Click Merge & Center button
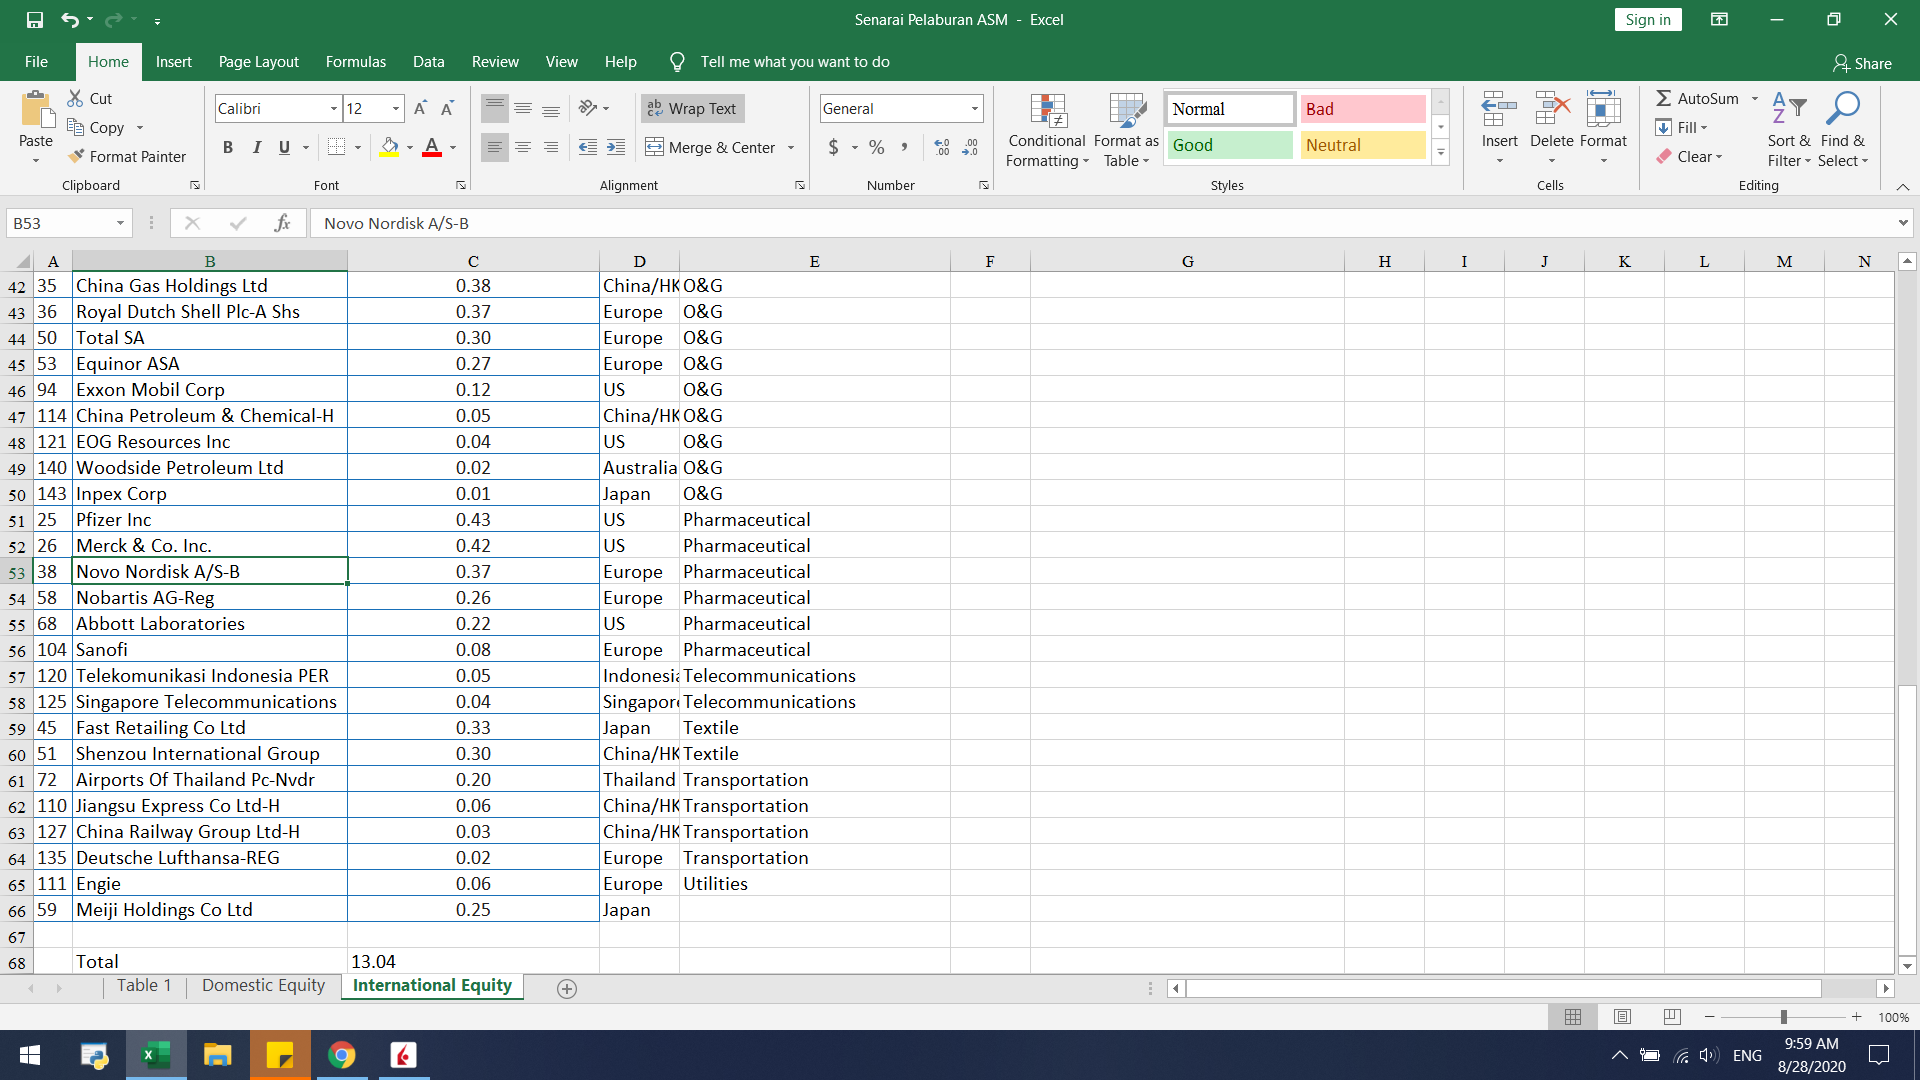 coord(711,147)
